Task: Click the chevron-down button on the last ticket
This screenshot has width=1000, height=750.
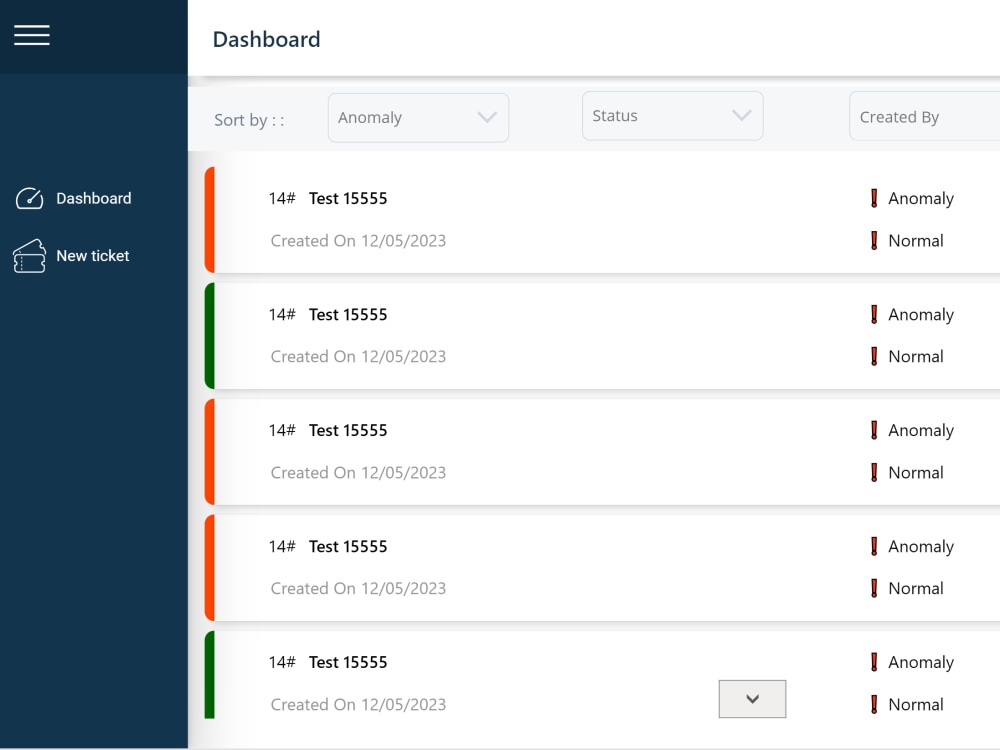Action: (753, 699)
